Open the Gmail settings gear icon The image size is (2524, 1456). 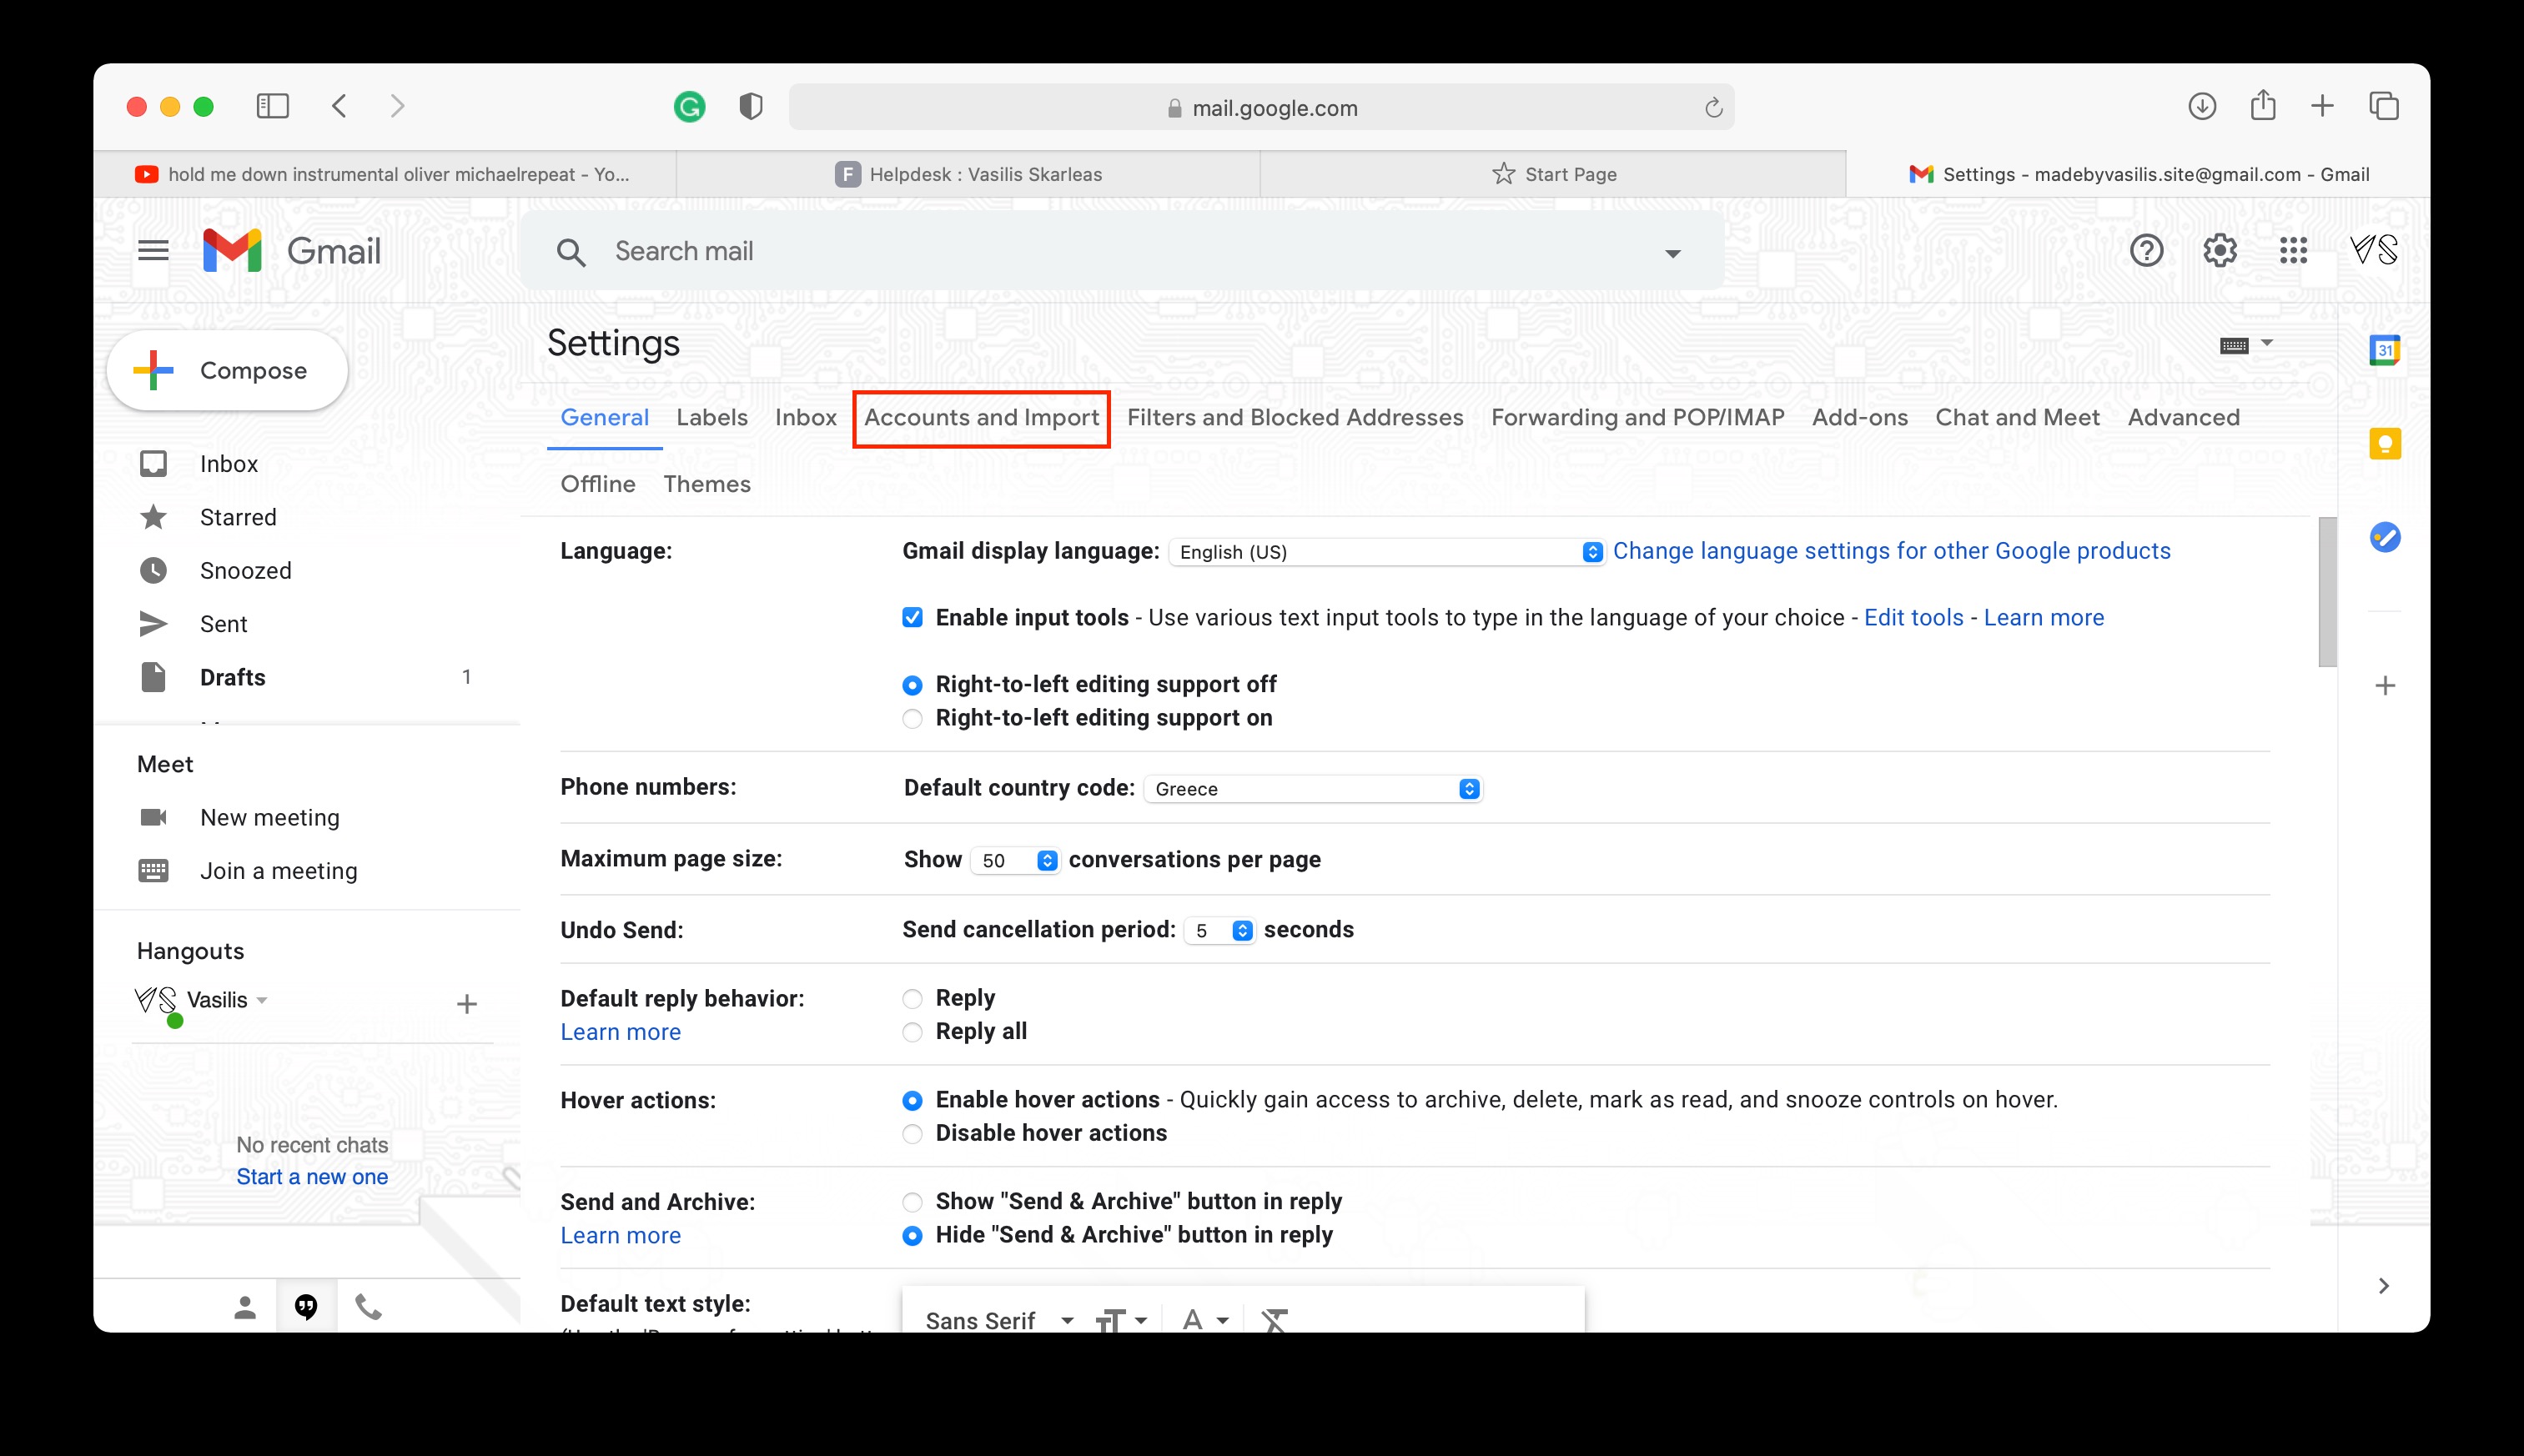(2219, 250)
